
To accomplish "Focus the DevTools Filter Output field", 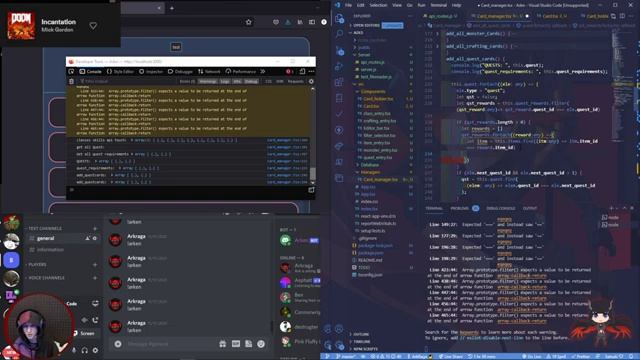I will (x=127, y=81).
